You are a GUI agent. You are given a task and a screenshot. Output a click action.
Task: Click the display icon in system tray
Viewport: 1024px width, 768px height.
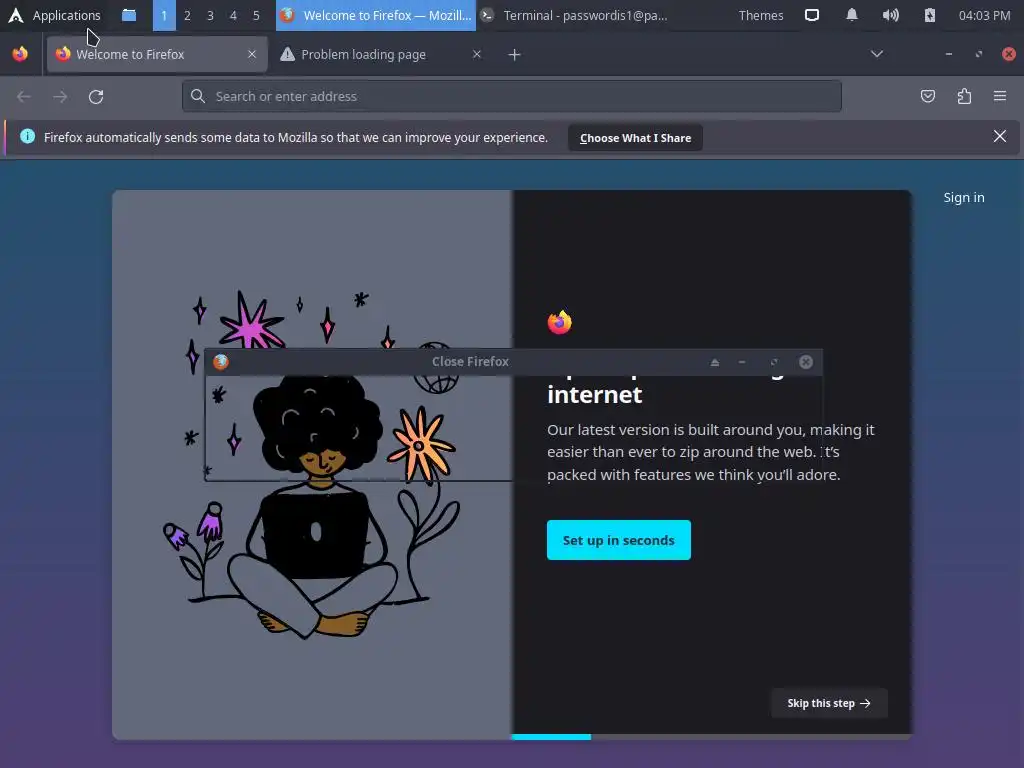(812, 15)
